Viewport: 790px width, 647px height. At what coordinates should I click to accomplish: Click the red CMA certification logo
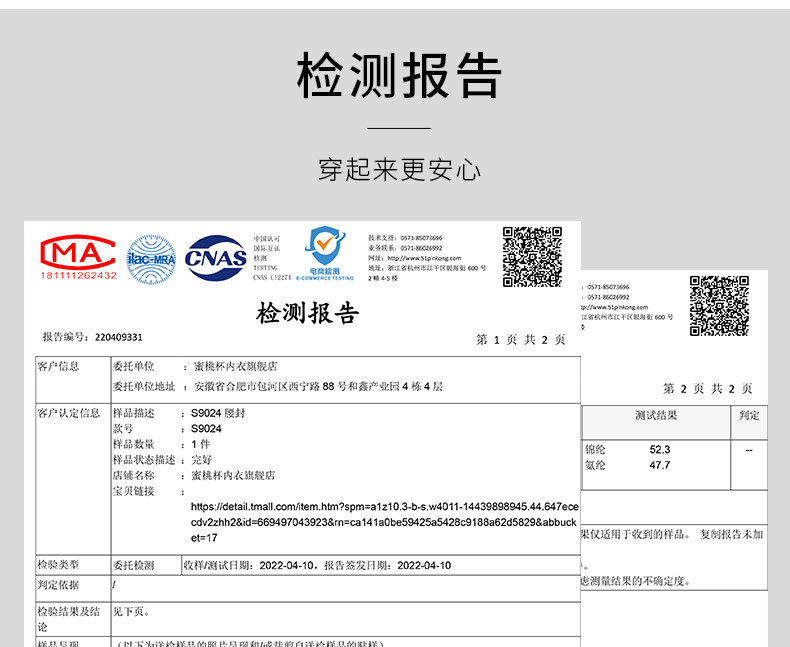[78, 257]
